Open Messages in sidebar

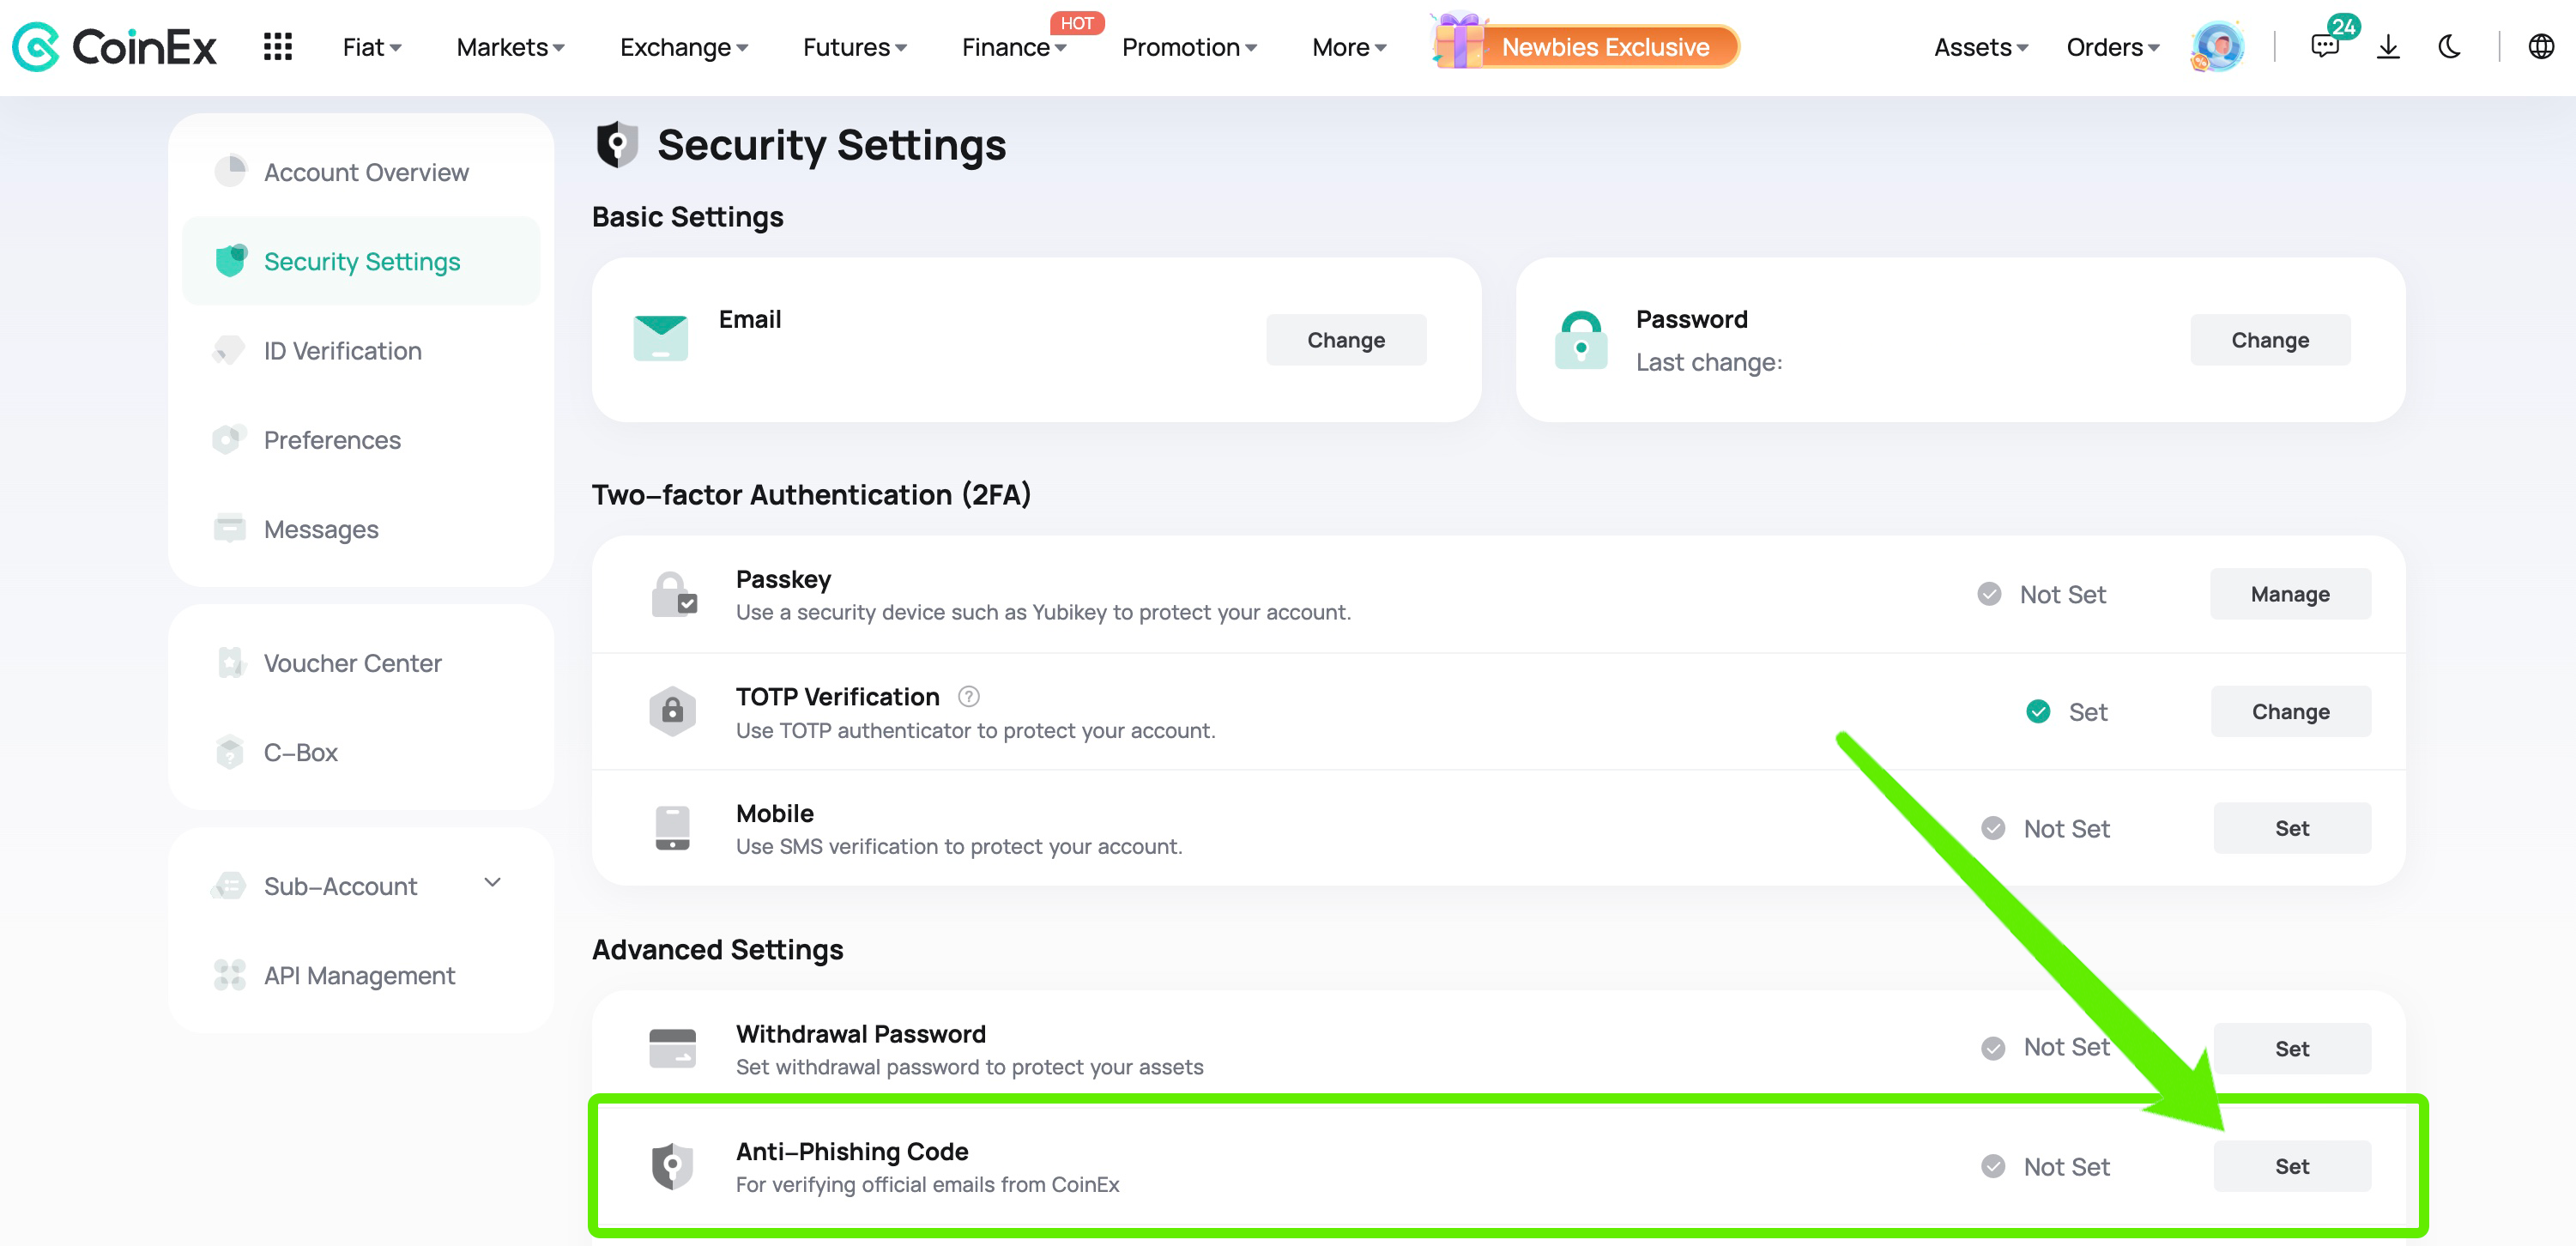(x=361, y=529)
